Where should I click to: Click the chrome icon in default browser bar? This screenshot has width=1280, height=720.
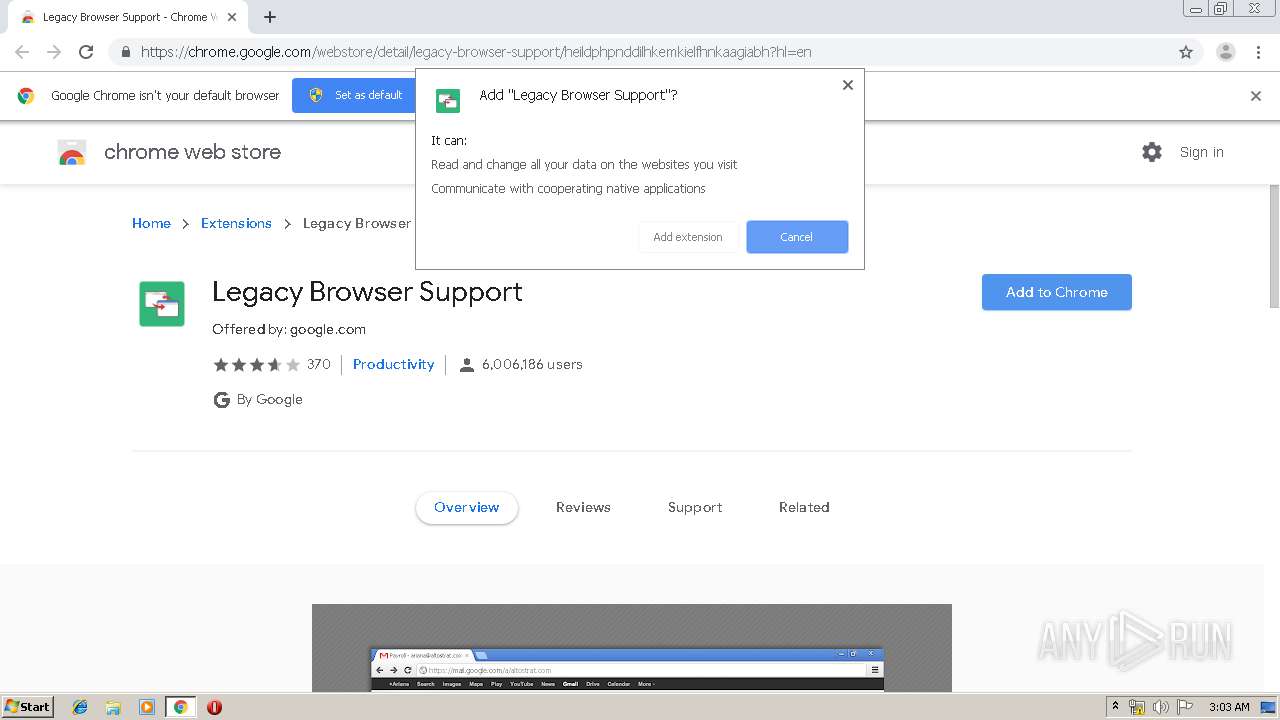(26, 96)
